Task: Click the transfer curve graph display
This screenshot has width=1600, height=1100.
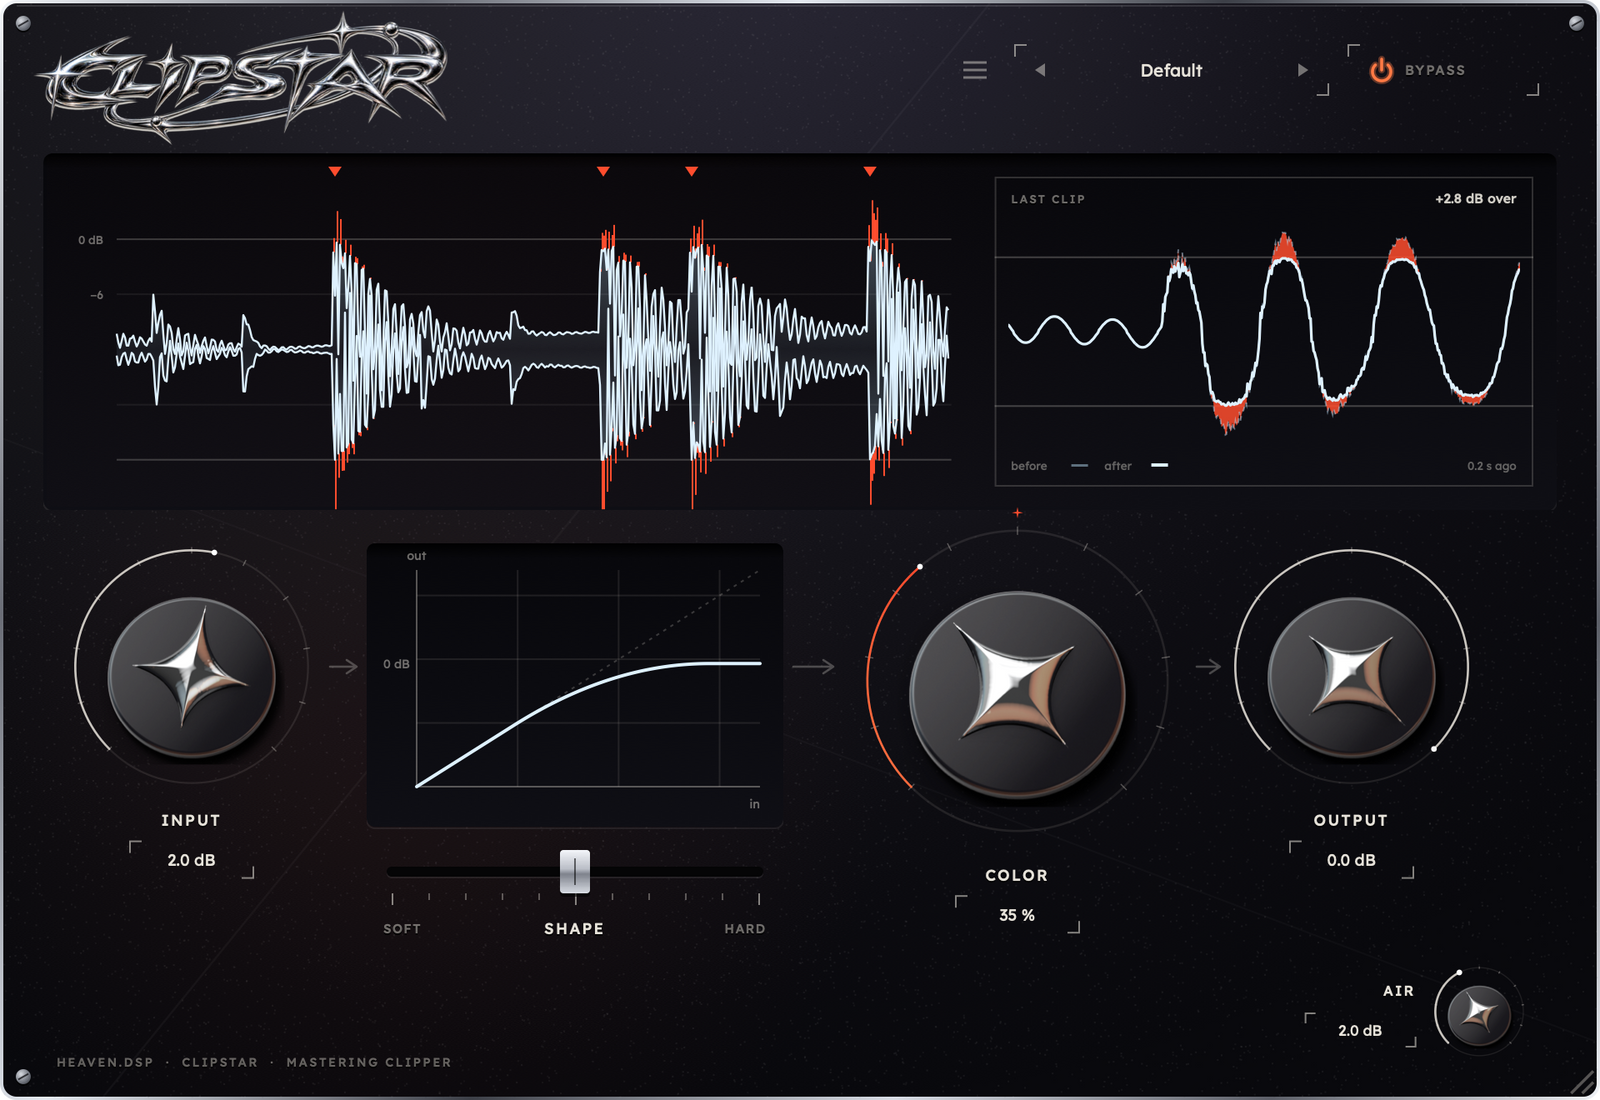Action: (x=575, y=685)
